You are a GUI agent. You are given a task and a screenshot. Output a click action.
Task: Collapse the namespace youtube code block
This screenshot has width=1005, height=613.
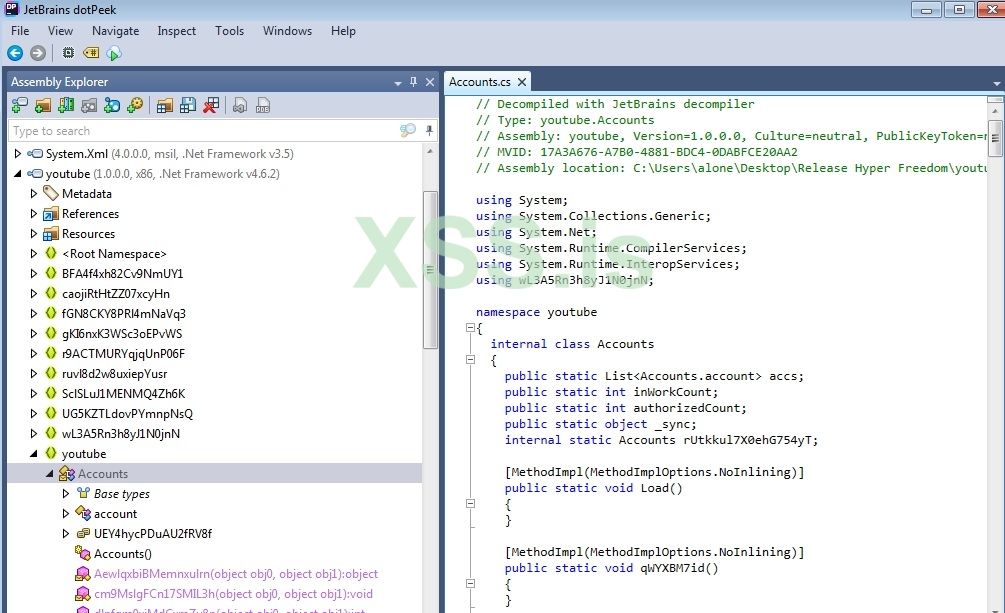tap(470, 328)
